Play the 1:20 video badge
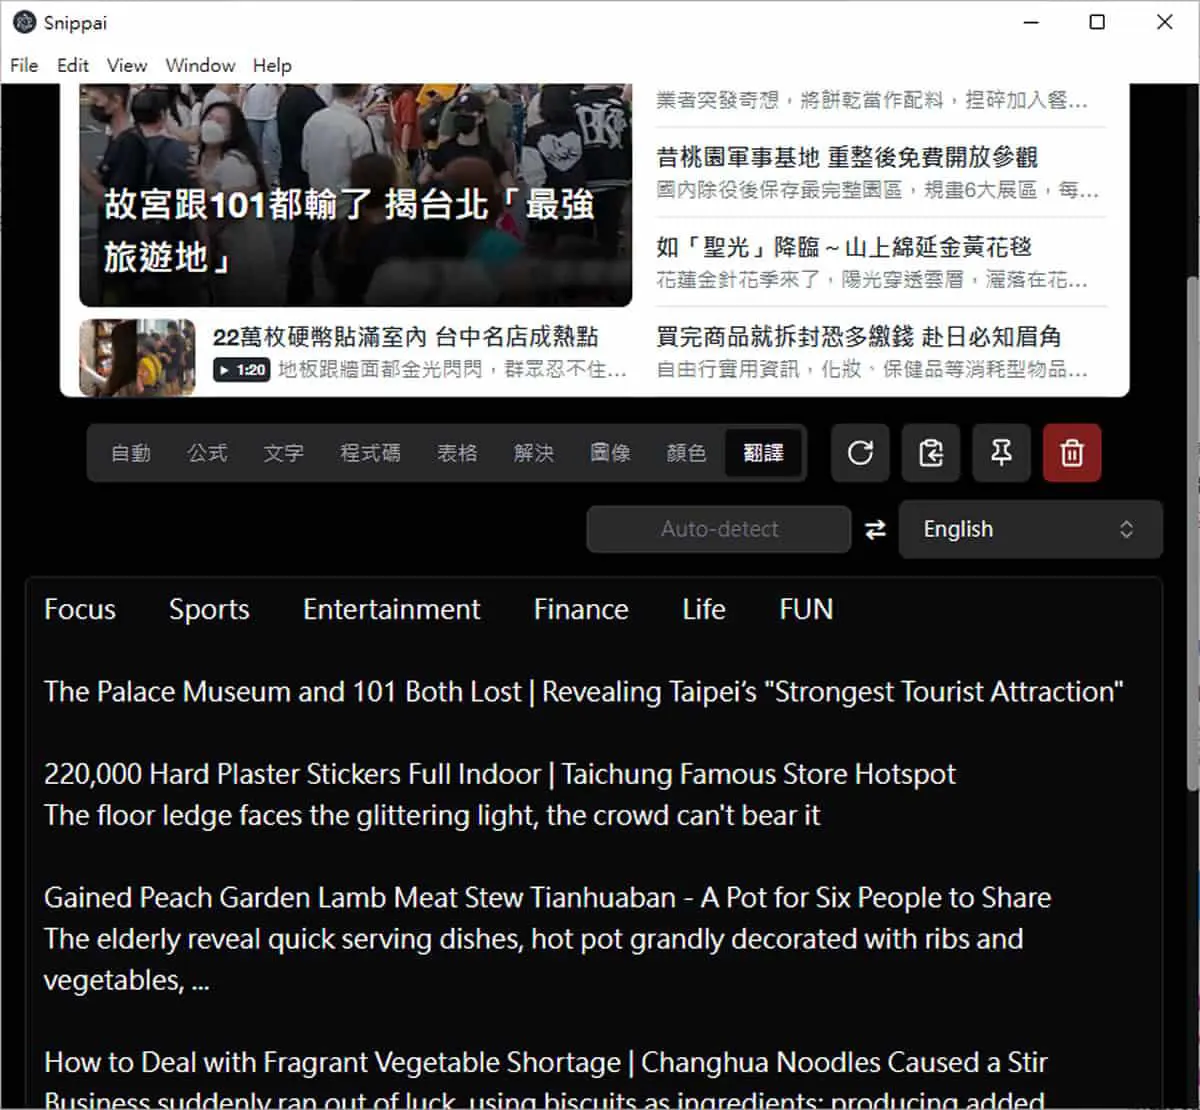This screenshot has width=1200, height=1110. point(241,370)
